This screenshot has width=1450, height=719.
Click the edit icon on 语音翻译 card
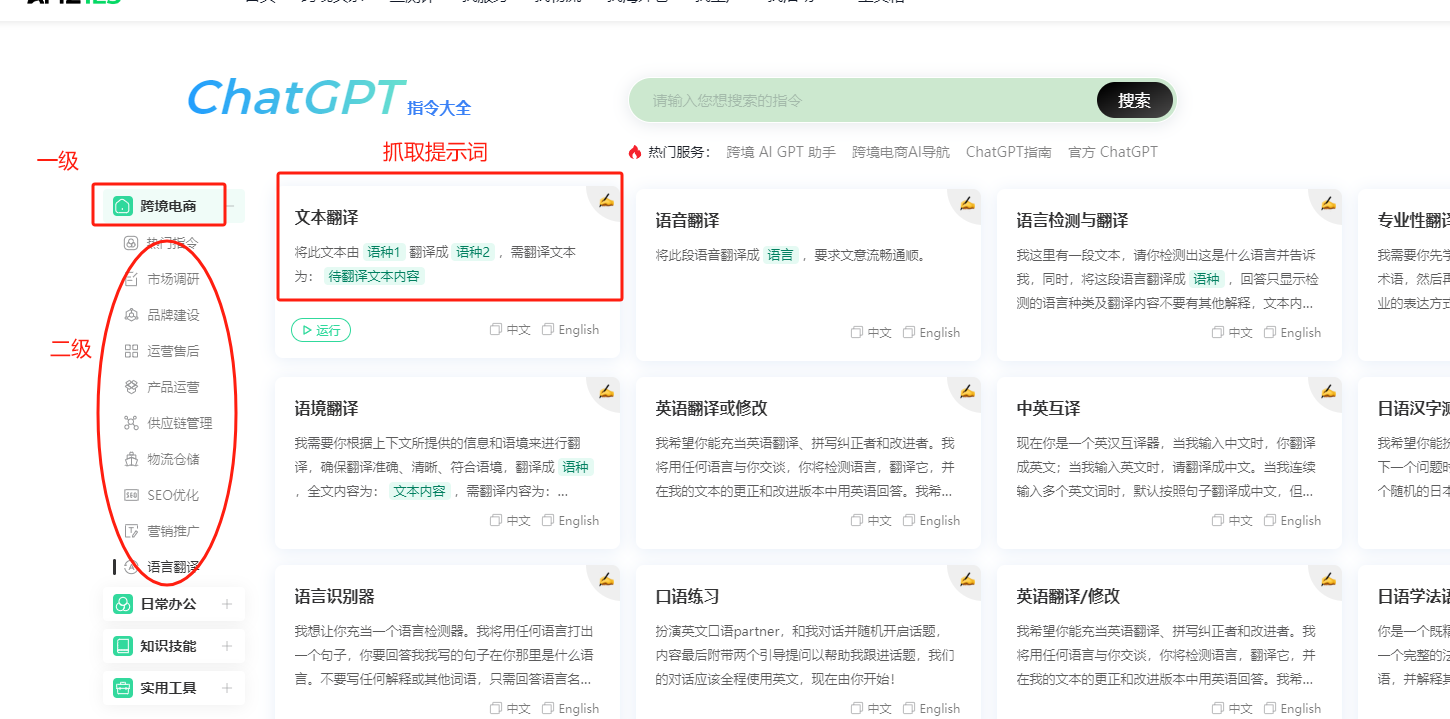[x=967, y=203]
